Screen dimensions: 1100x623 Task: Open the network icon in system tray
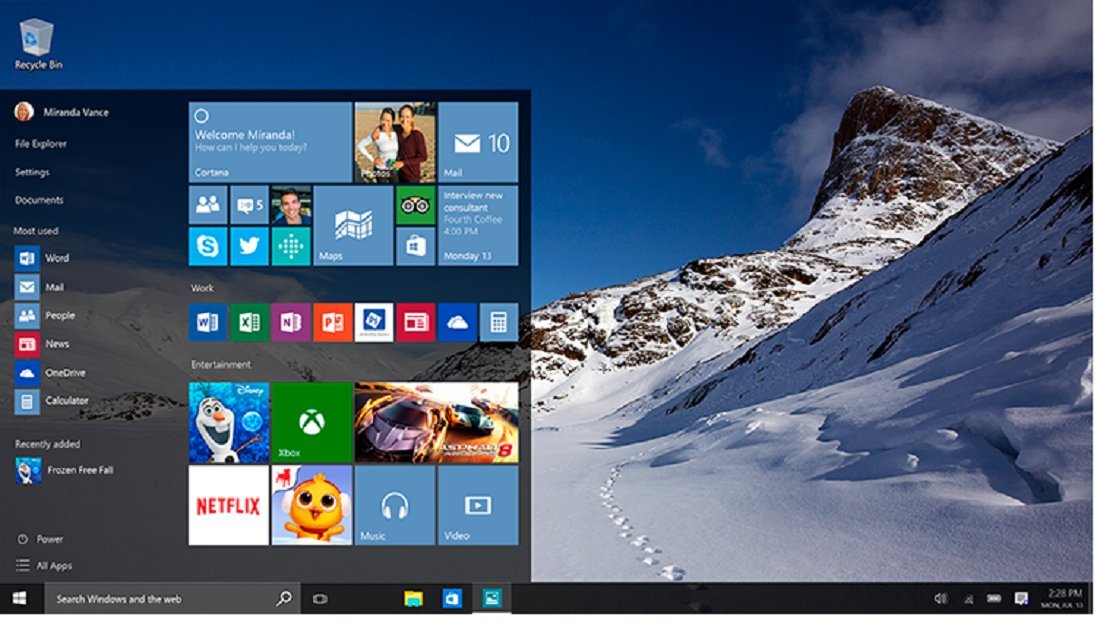point(968,598)
